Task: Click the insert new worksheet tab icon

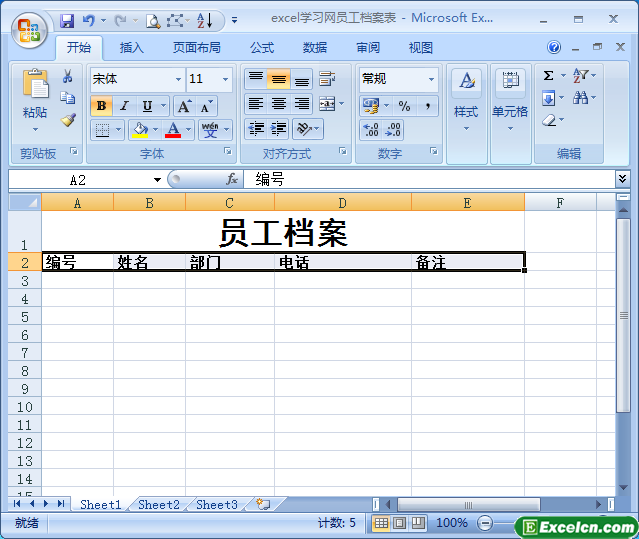Action: coord(263,505)
